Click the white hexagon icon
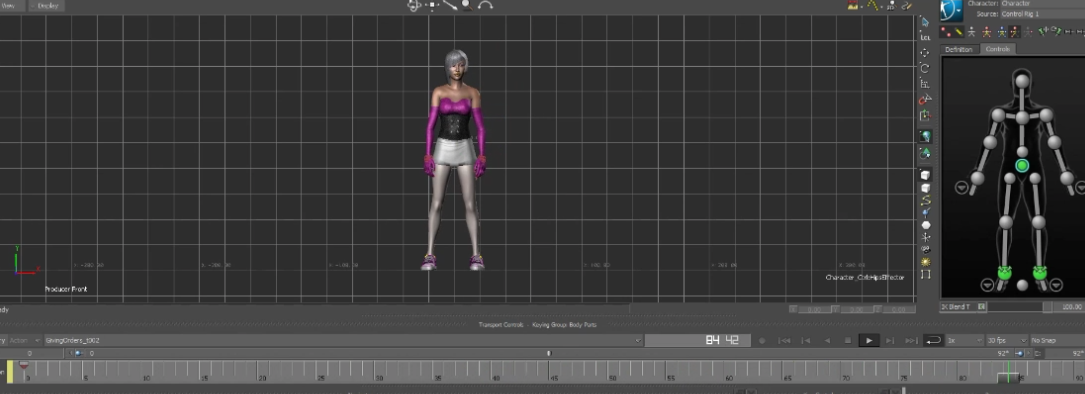Screen dimensions: 1085x394 tap(926, 225)
